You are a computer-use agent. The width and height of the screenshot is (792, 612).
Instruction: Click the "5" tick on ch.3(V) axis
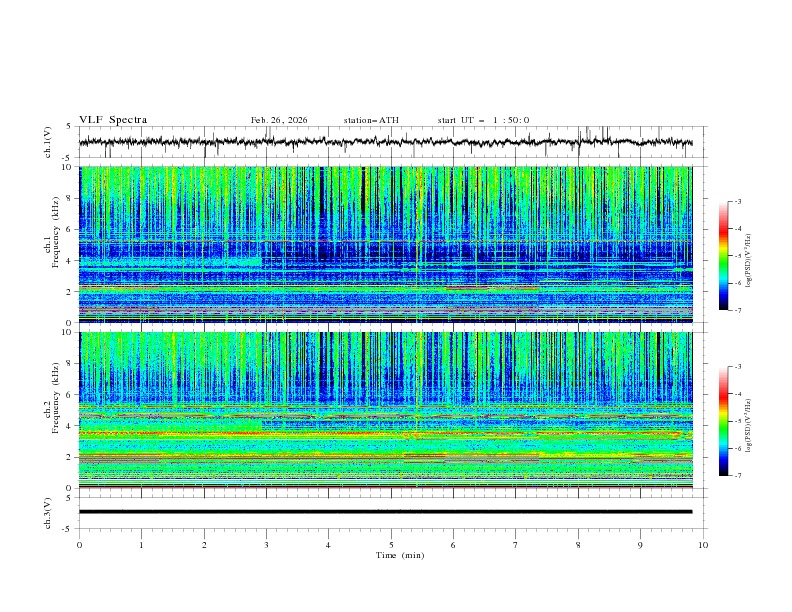pos(69,498)
